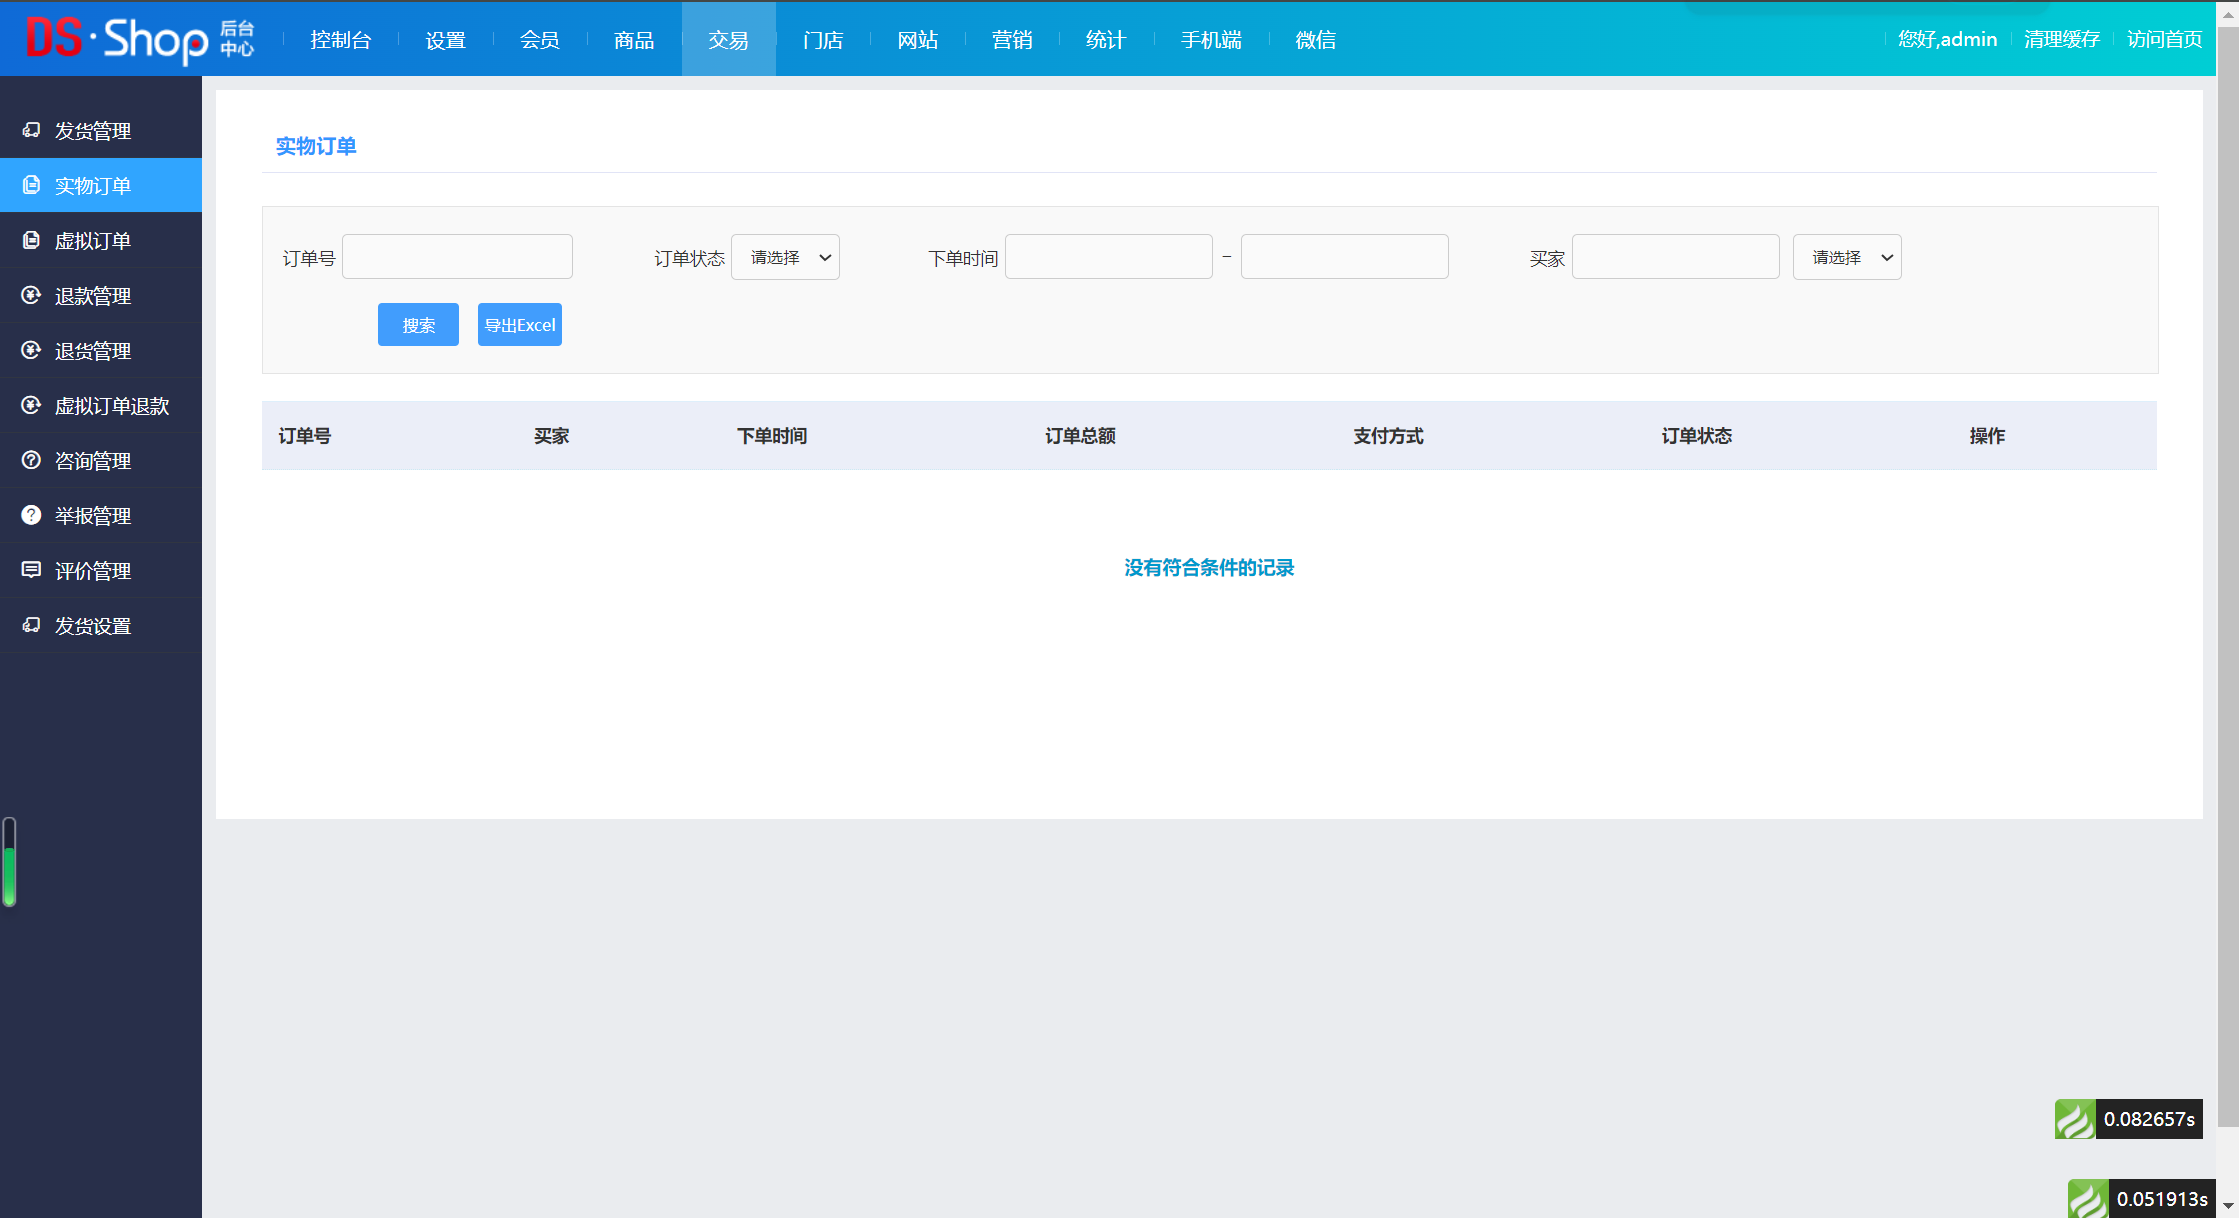Click the green debug trace icon, 0.082657s
This screenshot has width=2239, height=1218.
(x=2075, y=1119)
